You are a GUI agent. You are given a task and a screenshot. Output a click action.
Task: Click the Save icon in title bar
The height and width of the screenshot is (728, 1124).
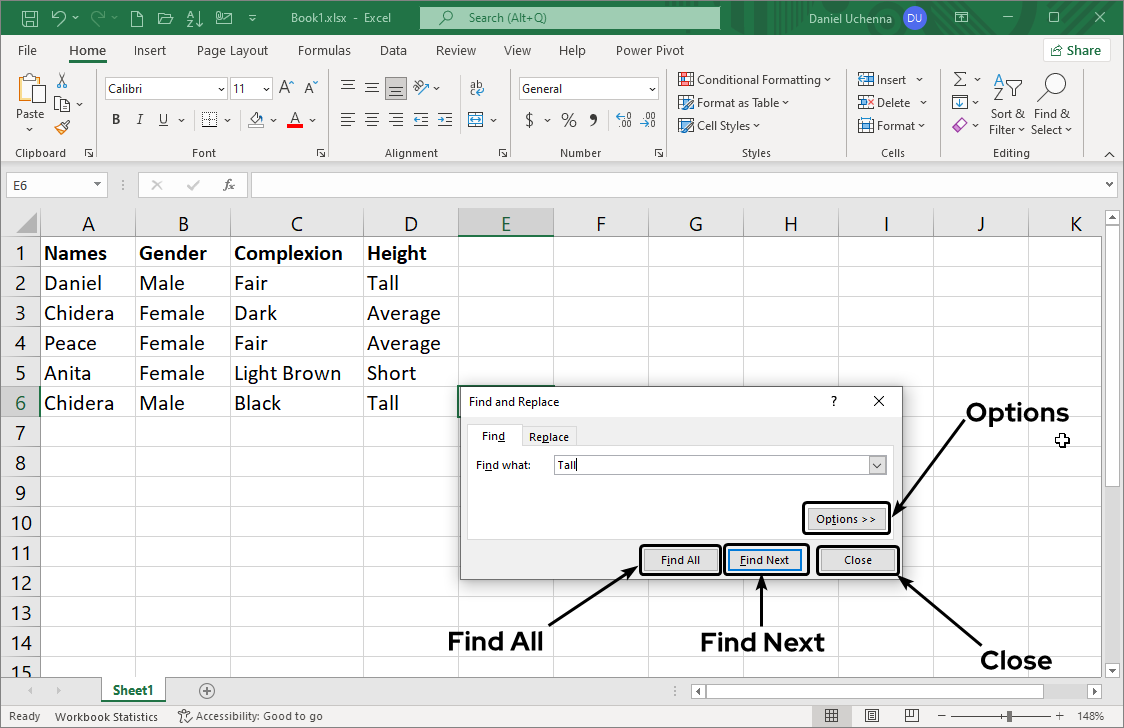pyautogui.click(x=29, y=18)
